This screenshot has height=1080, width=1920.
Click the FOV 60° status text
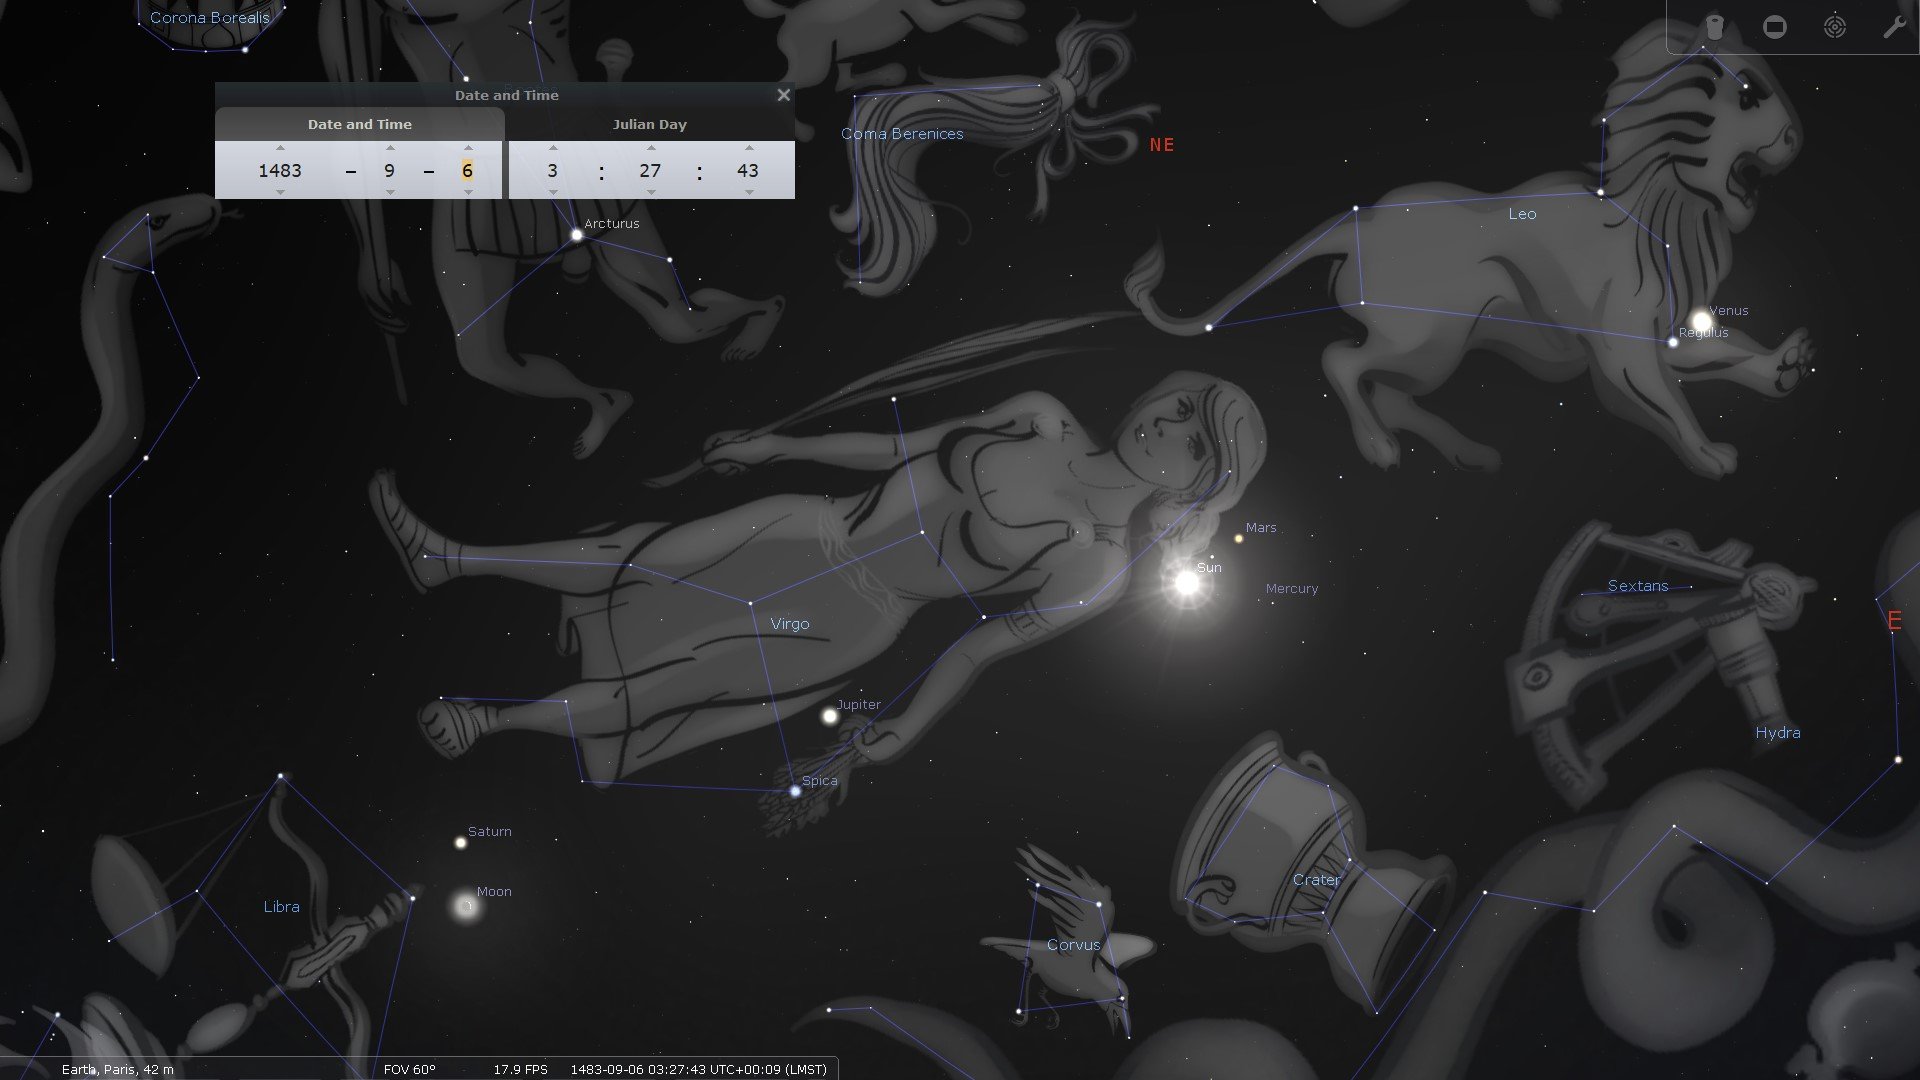click(x=410, y=1069)
